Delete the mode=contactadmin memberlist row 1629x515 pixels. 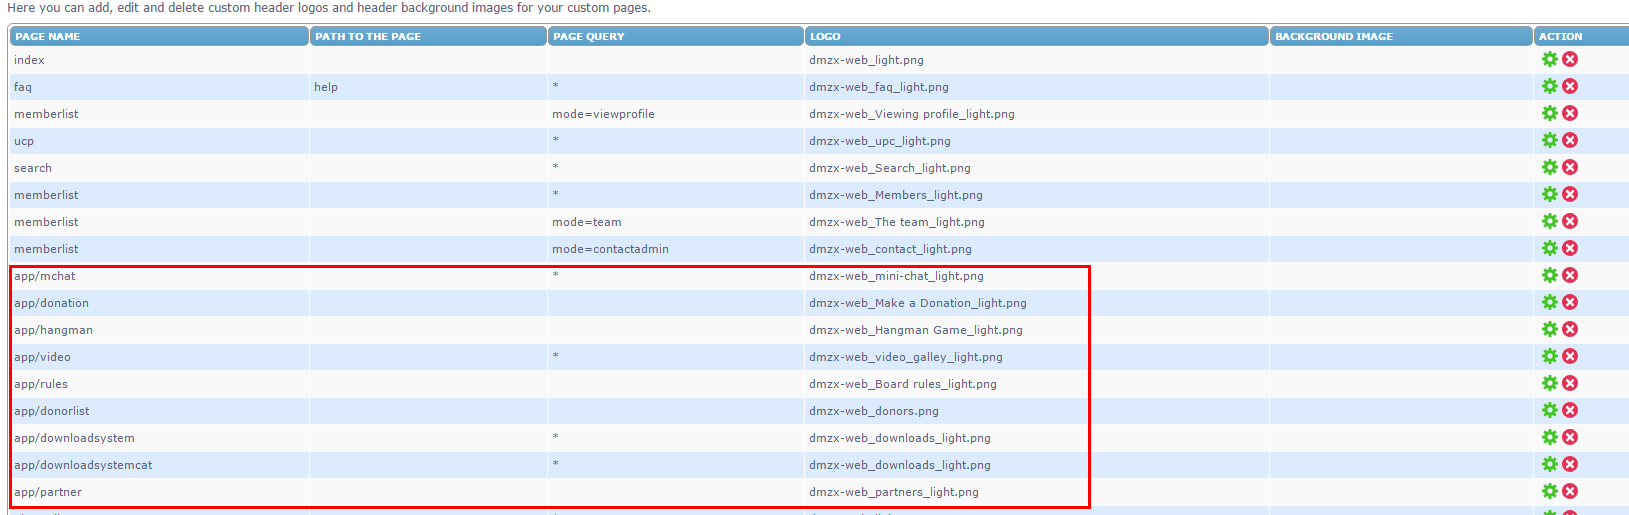point(1570,248)
